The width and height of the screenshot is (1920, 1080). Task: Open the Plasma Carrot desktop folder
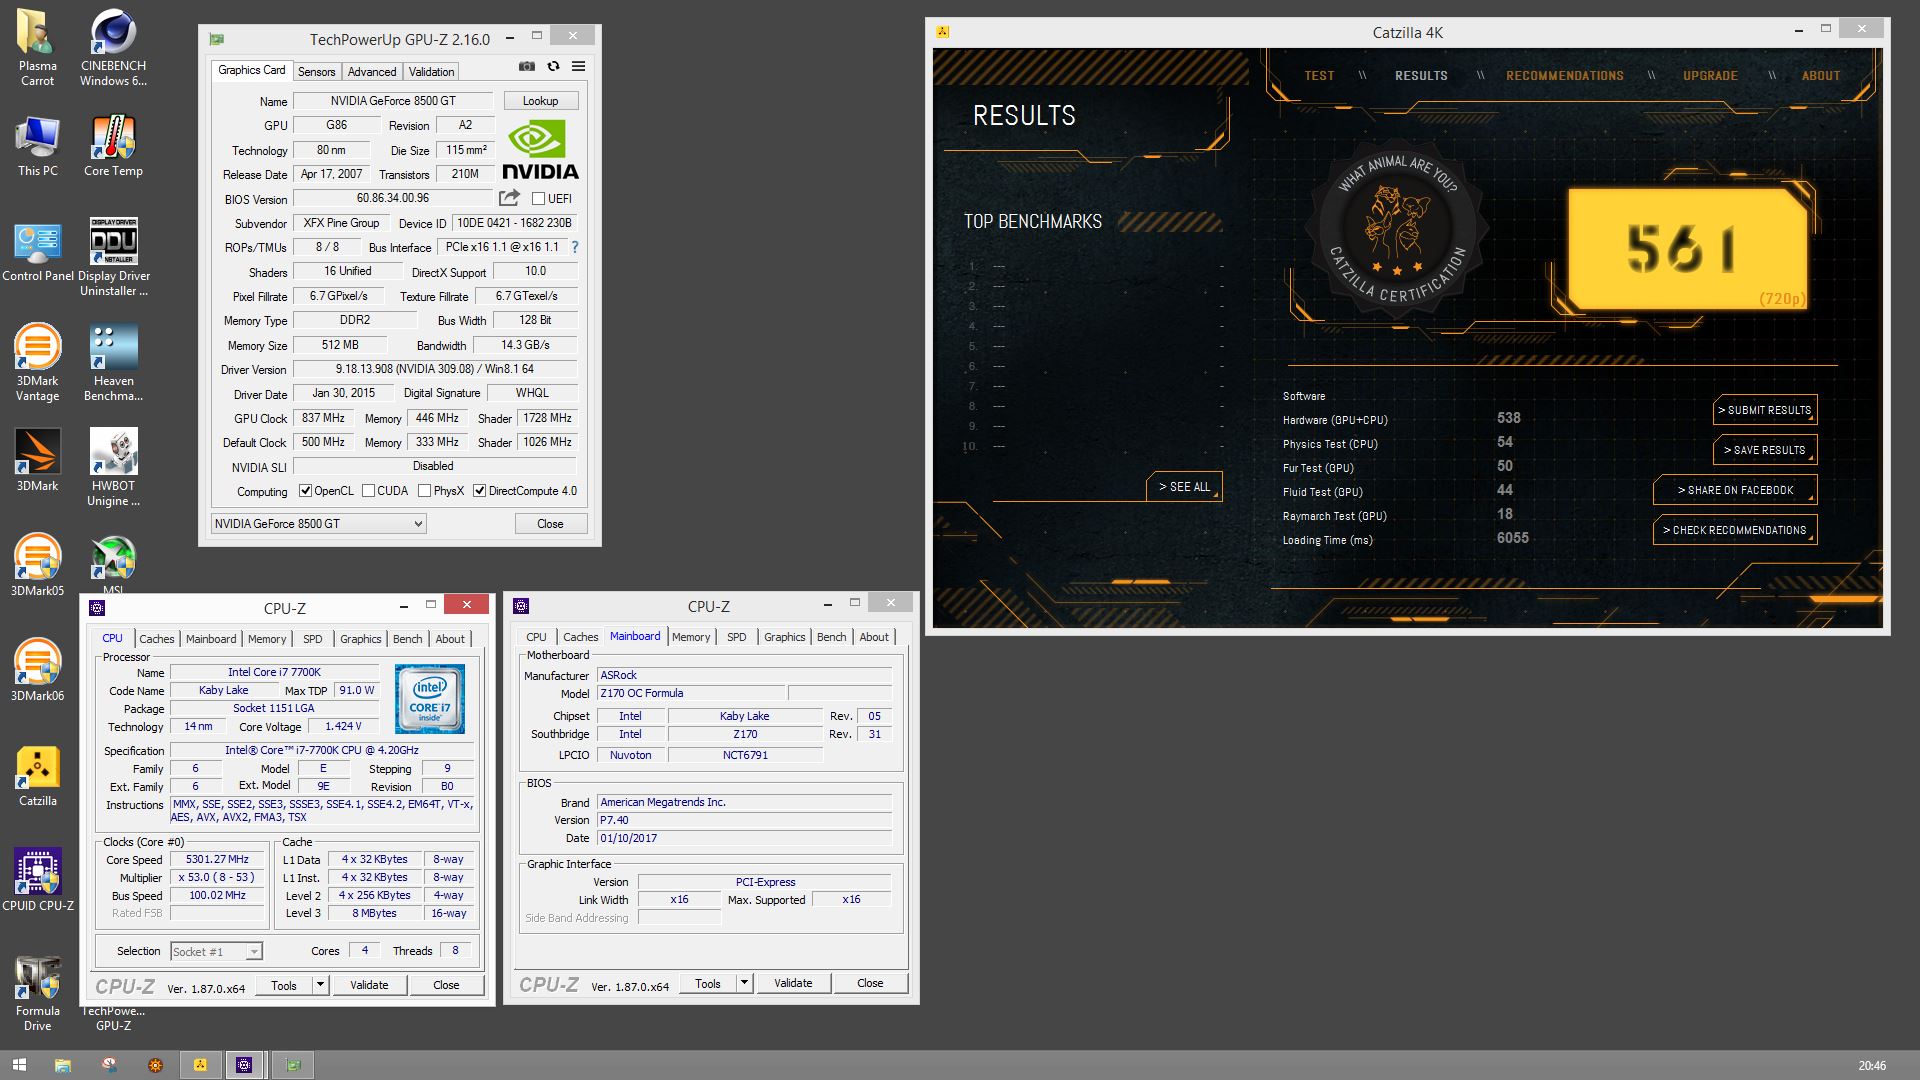coord(37,47)
